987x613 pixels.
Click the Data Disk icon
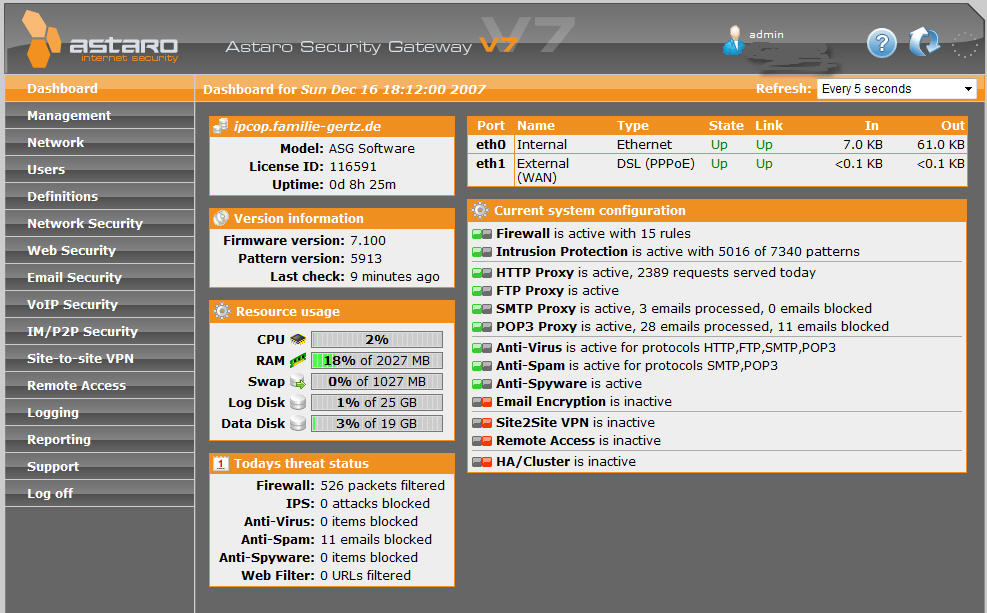[298, 423]
